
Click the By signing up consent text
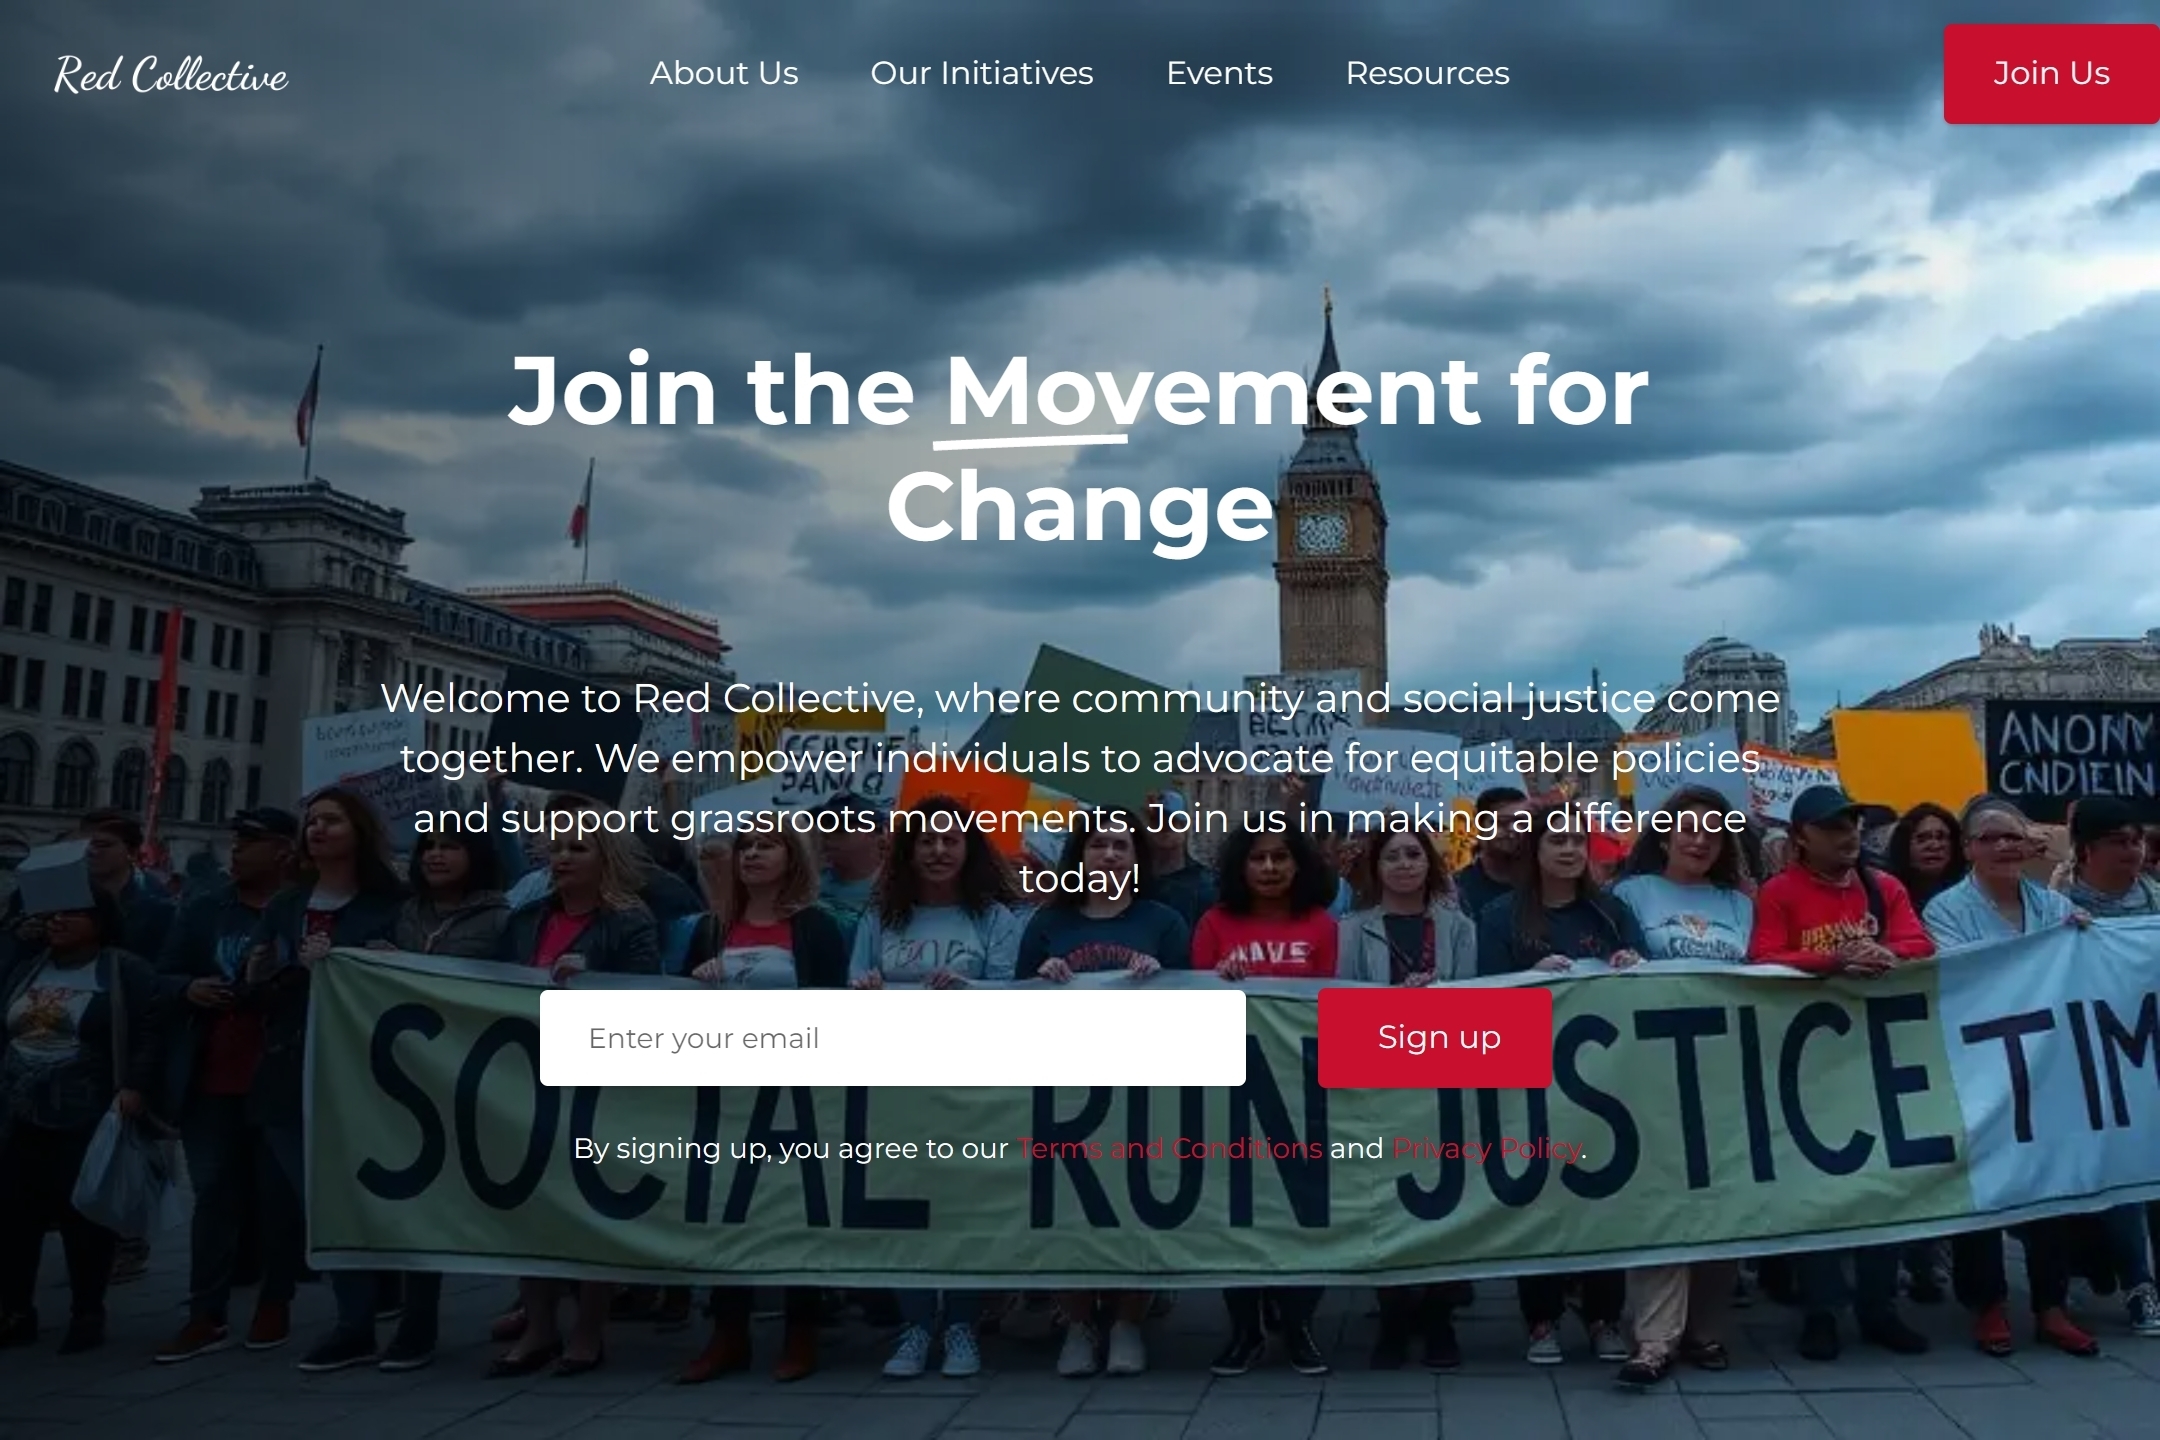[1080, 1148]
